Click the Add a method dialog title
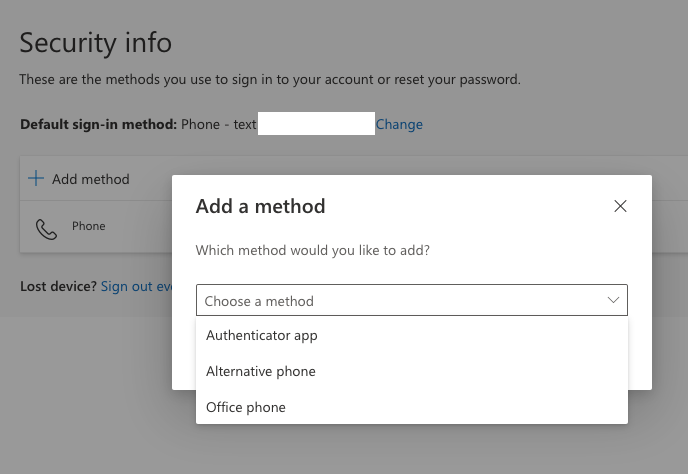The height and width of the screenshot is (474, 688). [x=260, y=207]
